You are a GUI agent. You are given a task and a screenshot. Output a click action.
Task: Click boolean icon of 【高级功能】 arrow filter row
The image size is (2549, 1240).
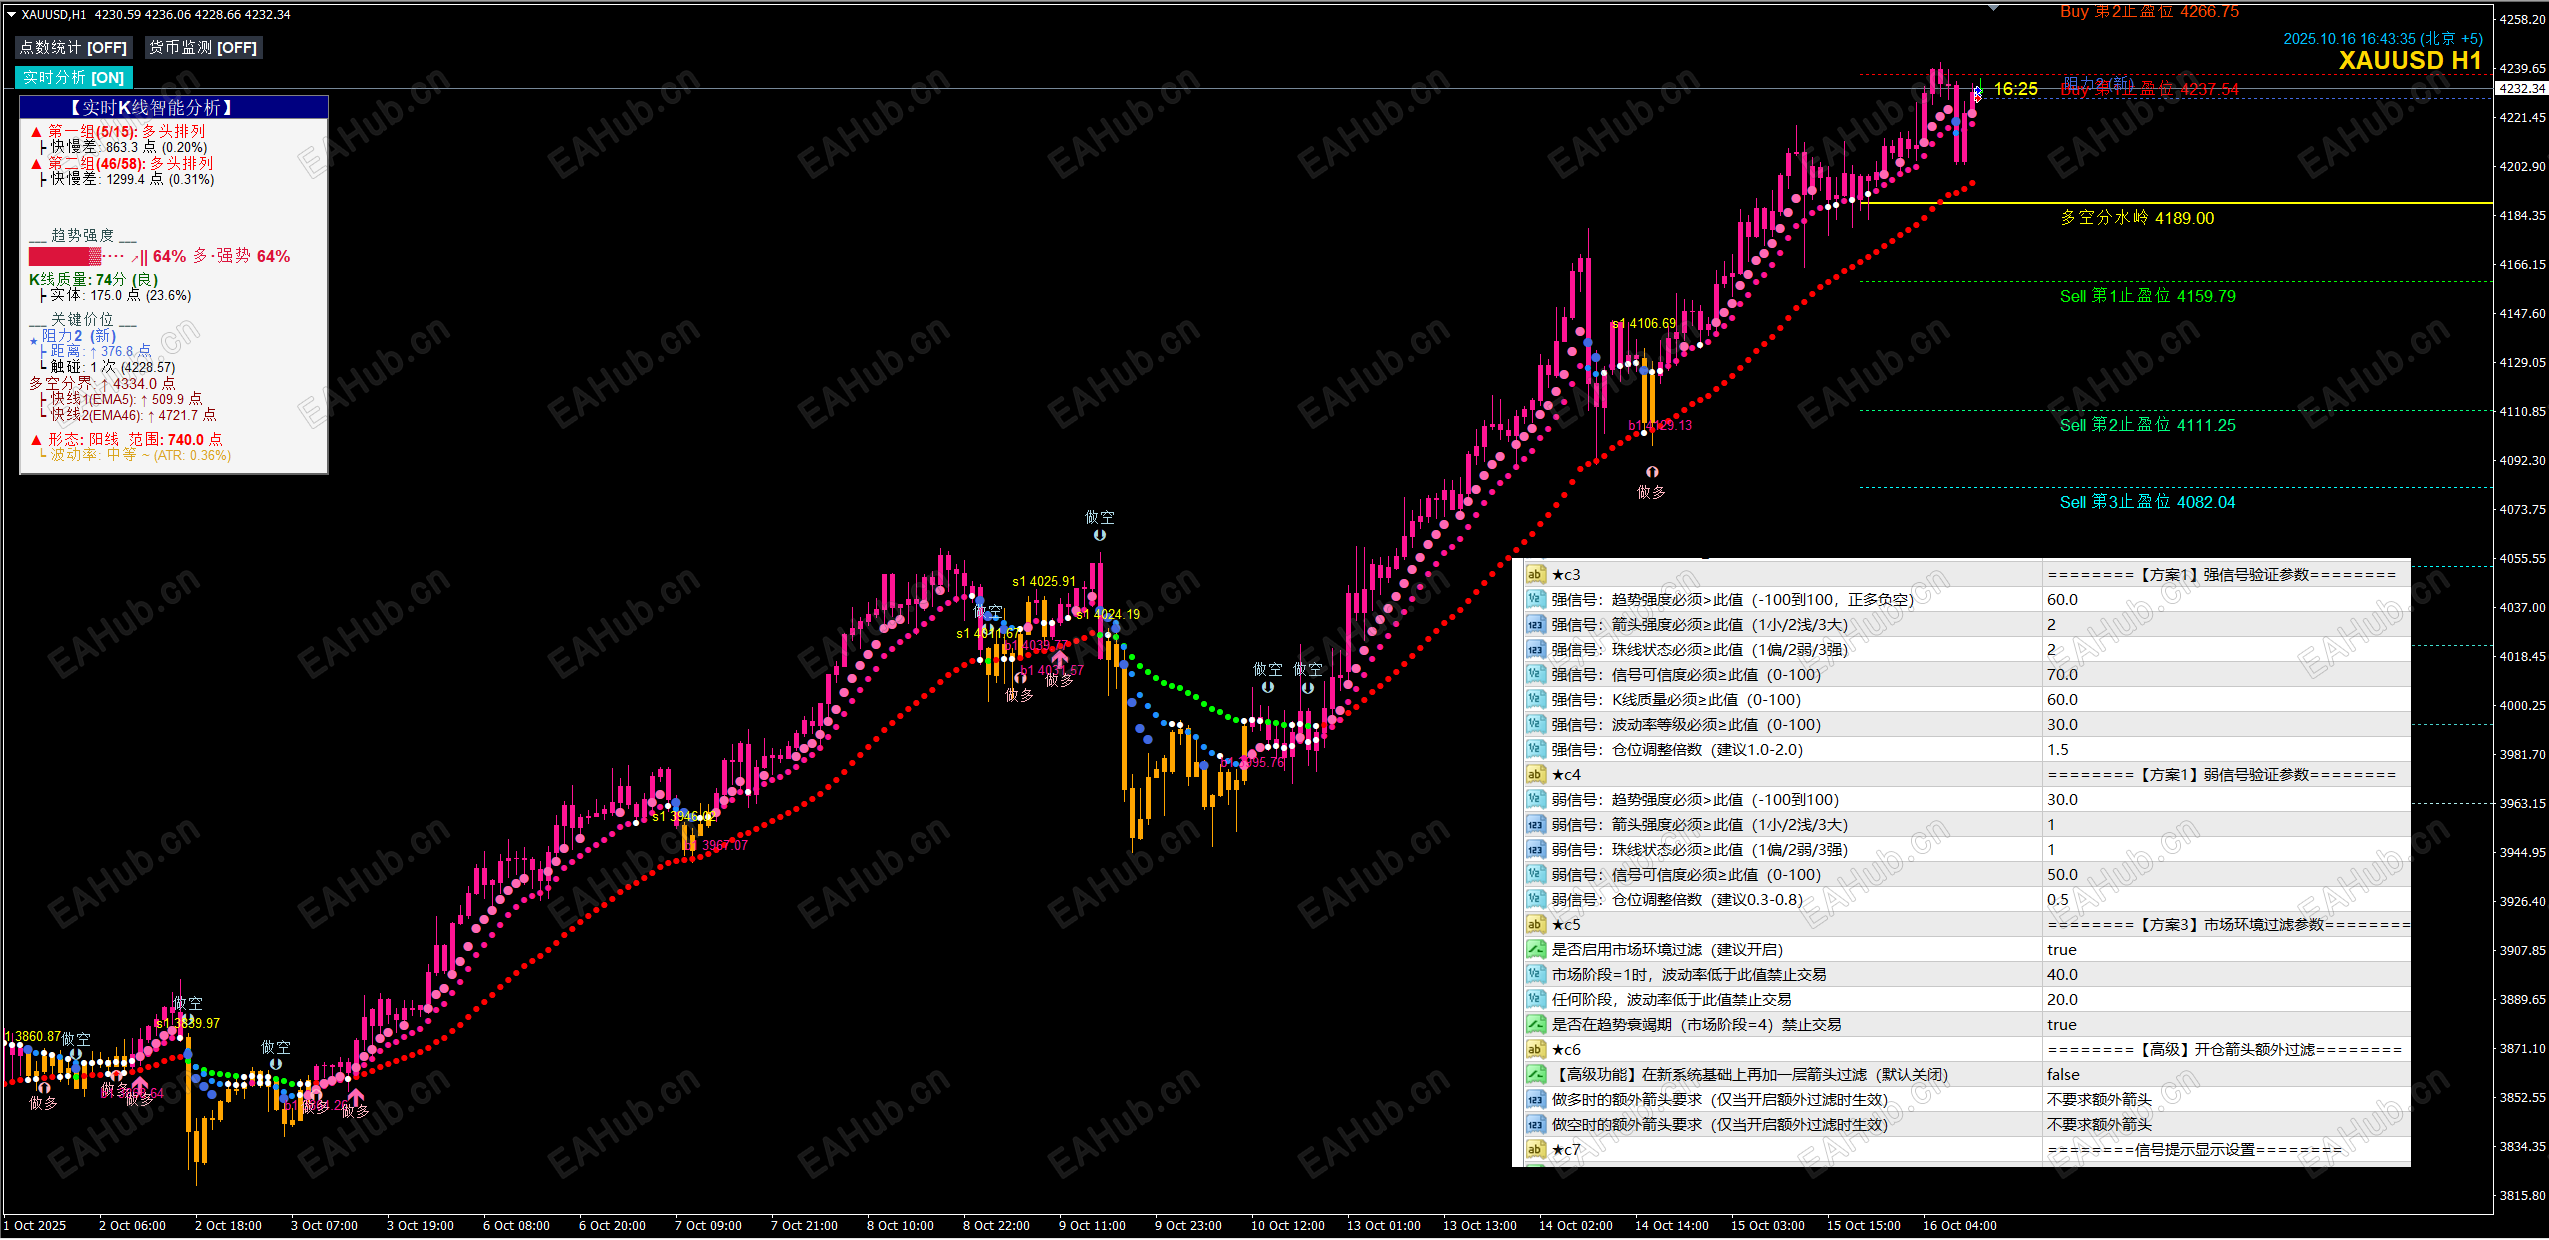click(x=1535, y=1074)
